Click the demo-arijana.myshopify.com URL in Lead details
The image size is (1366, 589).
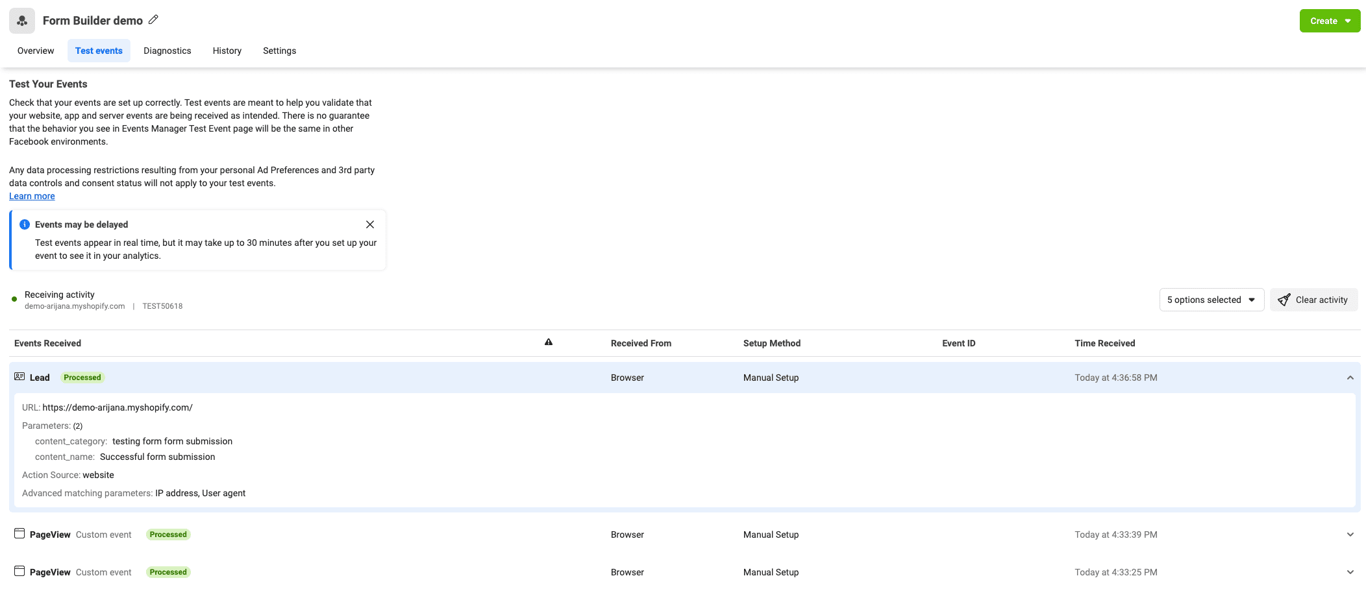[x=118, y=408]
